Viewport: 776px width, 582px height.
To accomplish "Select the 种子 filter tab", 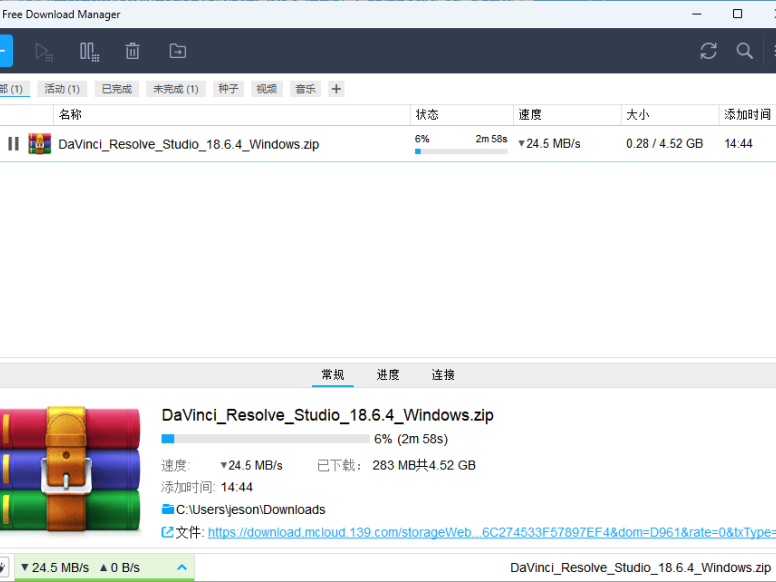I will click(x=228, y=89).
